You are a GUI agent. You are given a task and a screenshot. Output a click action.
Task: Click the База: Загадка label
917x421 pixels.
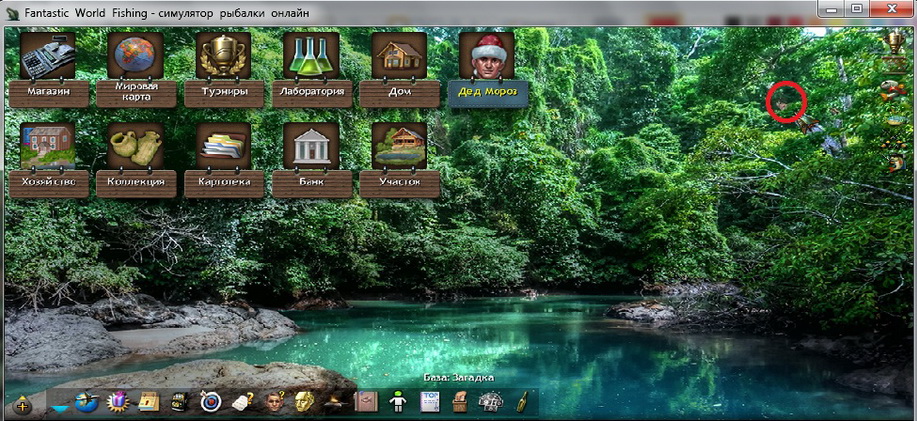(458, 378)
